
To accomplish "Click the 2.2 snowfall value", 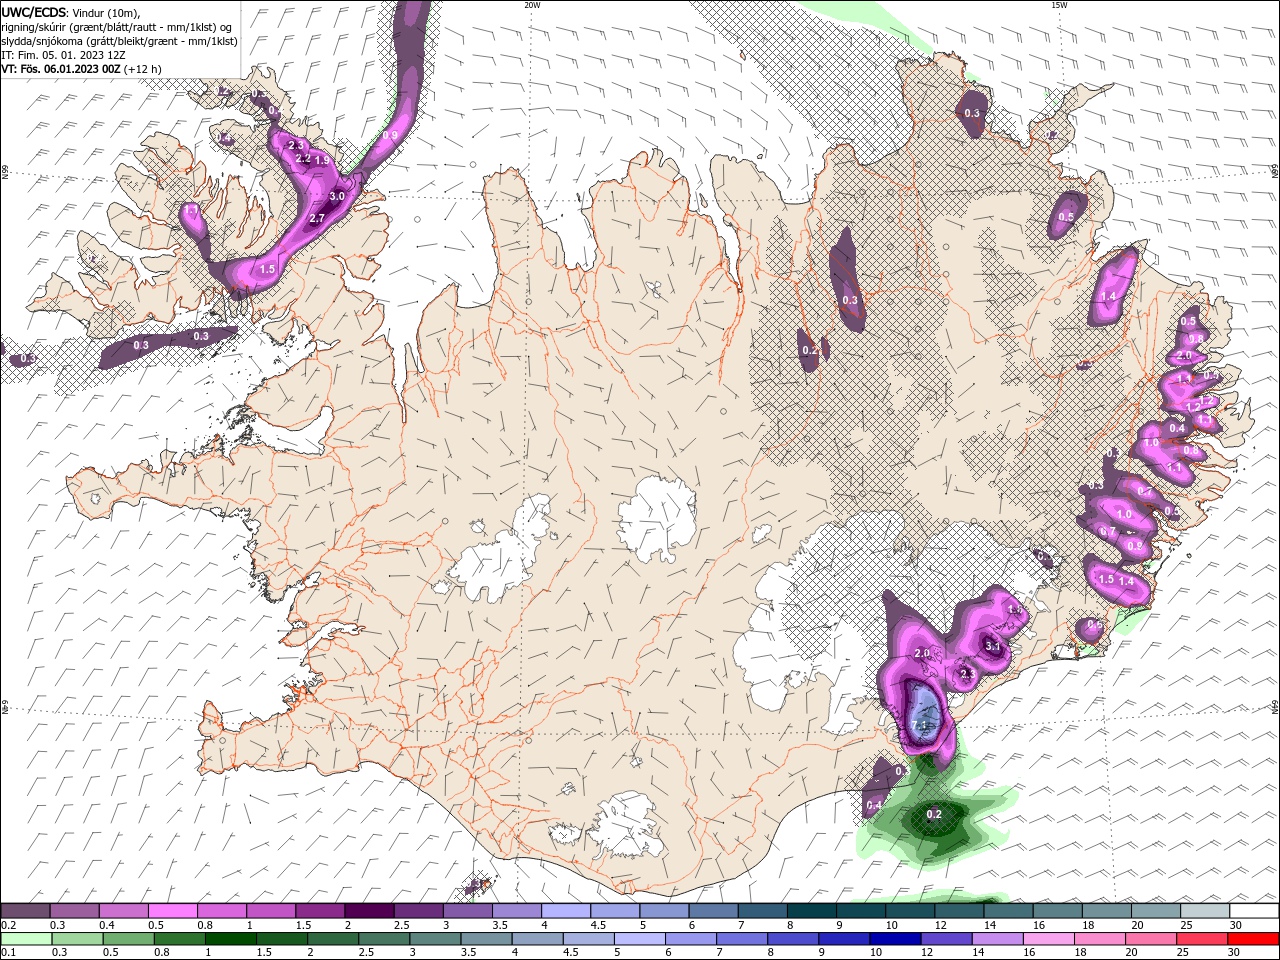I will (x=302, y=159).
